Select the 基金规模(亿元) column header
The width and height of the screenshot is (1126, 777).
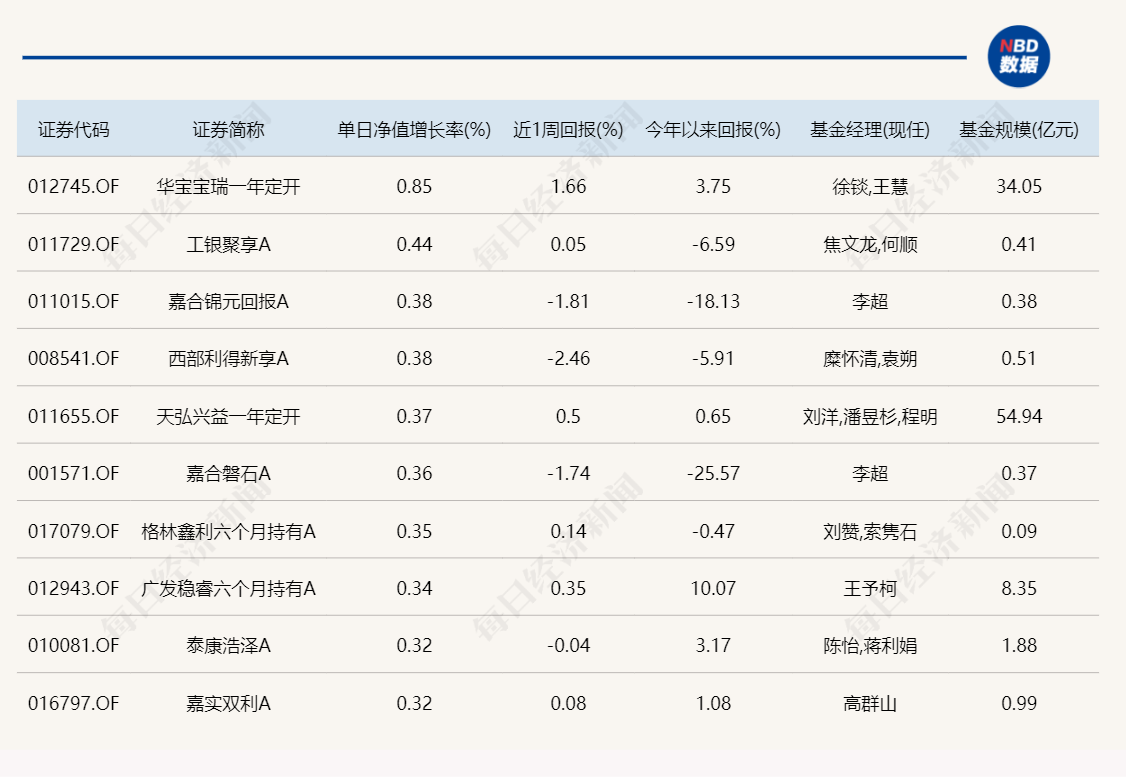click(x=1019, y=130)
